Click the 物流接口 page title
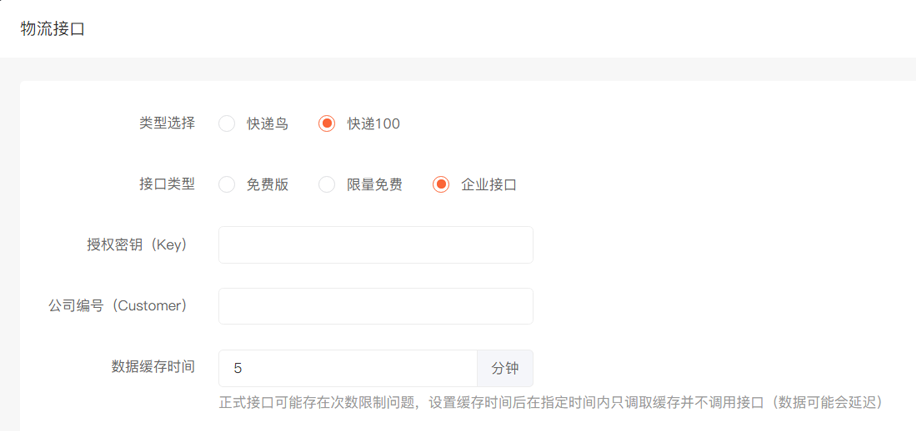This screenshot has height=431, width=916. click(53, 29)
